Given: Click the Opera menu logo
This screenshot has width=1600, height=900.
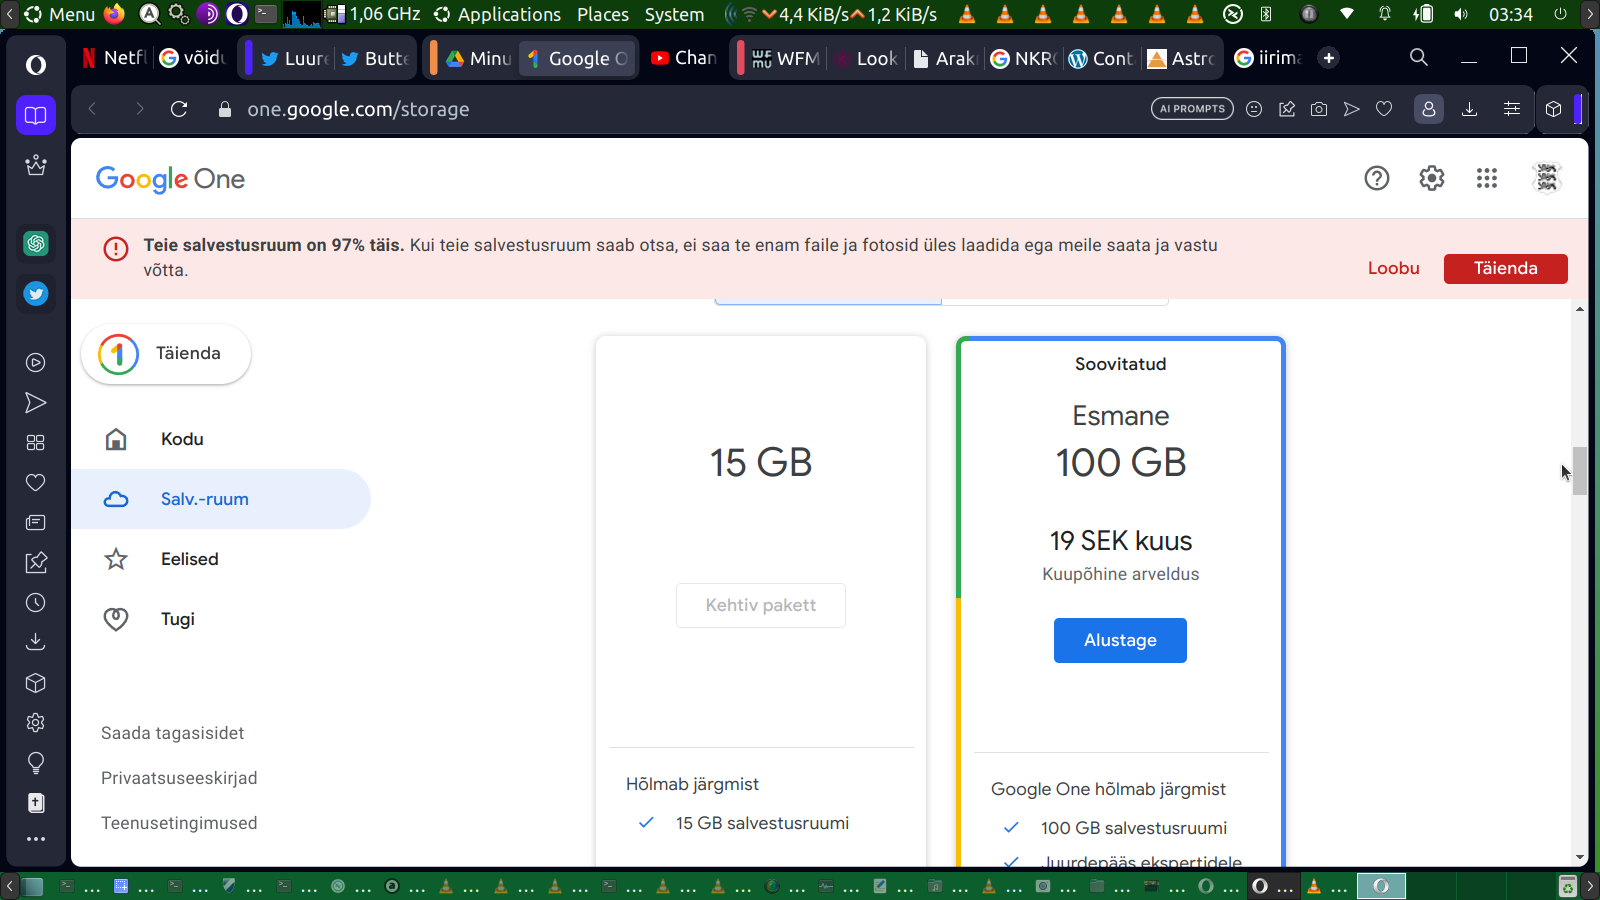Looking at the screenshot, I should click(x=36, y=65).
